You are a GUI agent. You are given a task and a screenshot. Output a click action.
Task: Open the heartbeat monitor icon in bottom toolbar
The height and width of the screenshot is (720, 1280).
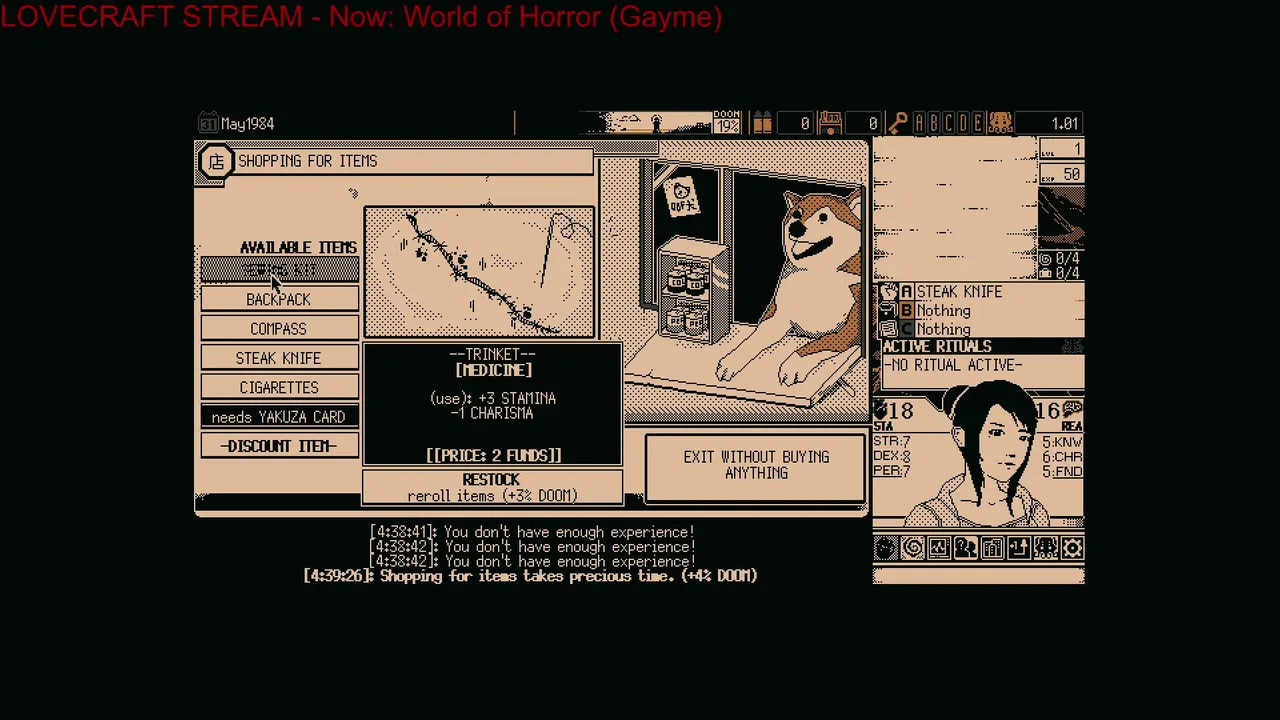point(939,548)
